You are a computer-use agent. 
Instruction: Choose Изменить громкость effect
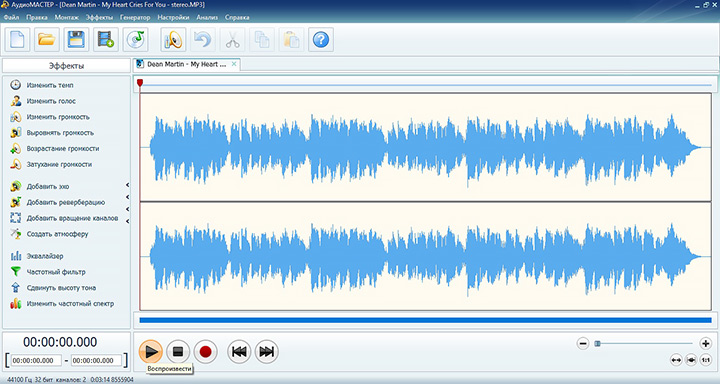[x=58, y=117]
